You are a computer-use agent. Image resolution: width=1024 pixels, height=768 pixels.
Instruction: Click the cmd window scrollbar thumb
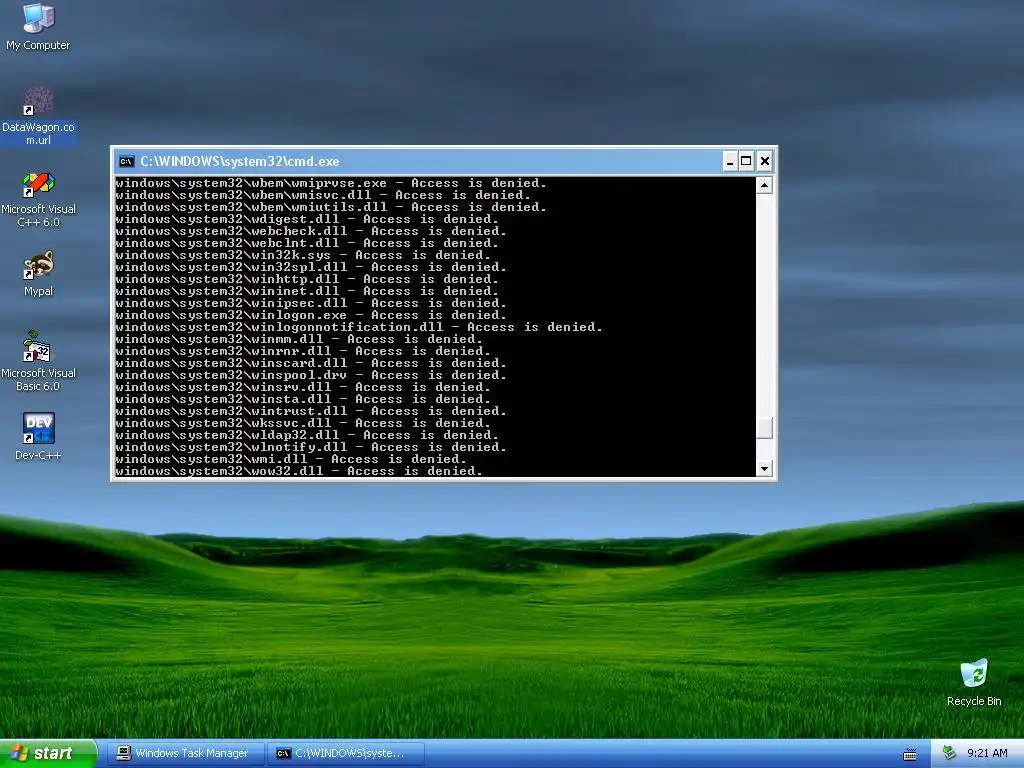tap(764, 428)
